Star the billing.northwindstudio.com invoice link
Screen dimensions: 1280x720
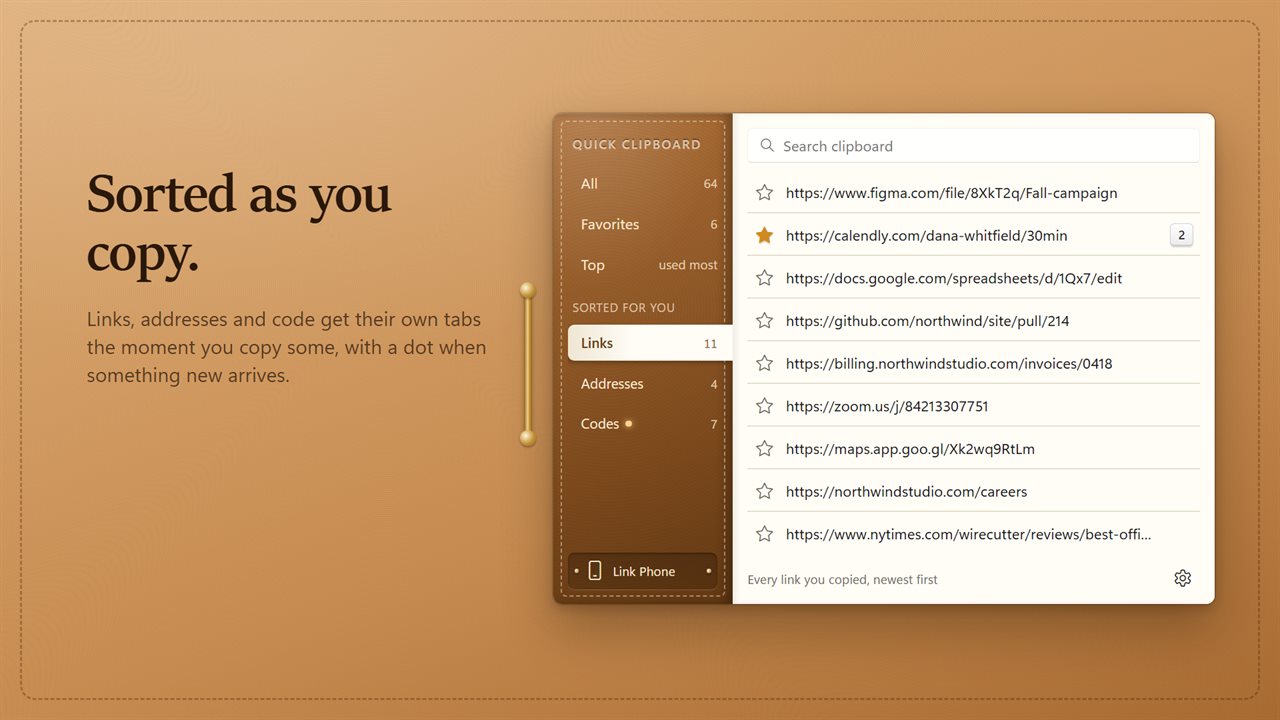(x=764, y=364)
